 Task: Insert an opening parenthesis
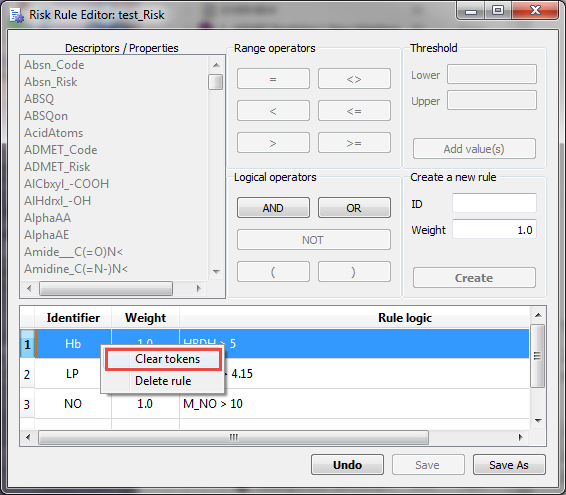click(x=273, y=272)
